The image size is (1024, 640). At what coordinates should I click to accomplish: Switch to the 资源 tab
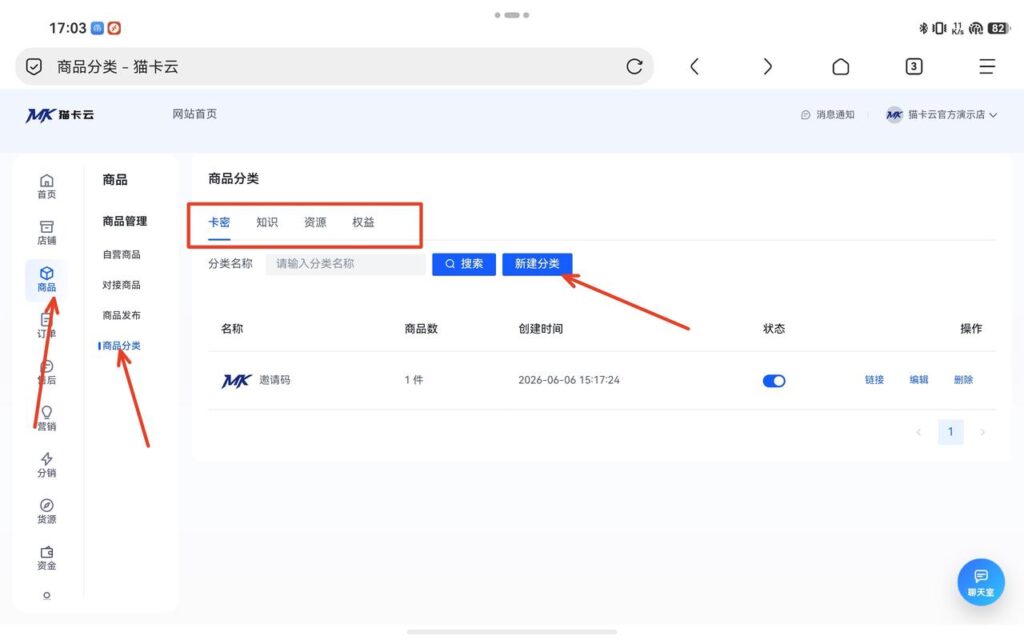pyautogui.click(x=315, y=223)
